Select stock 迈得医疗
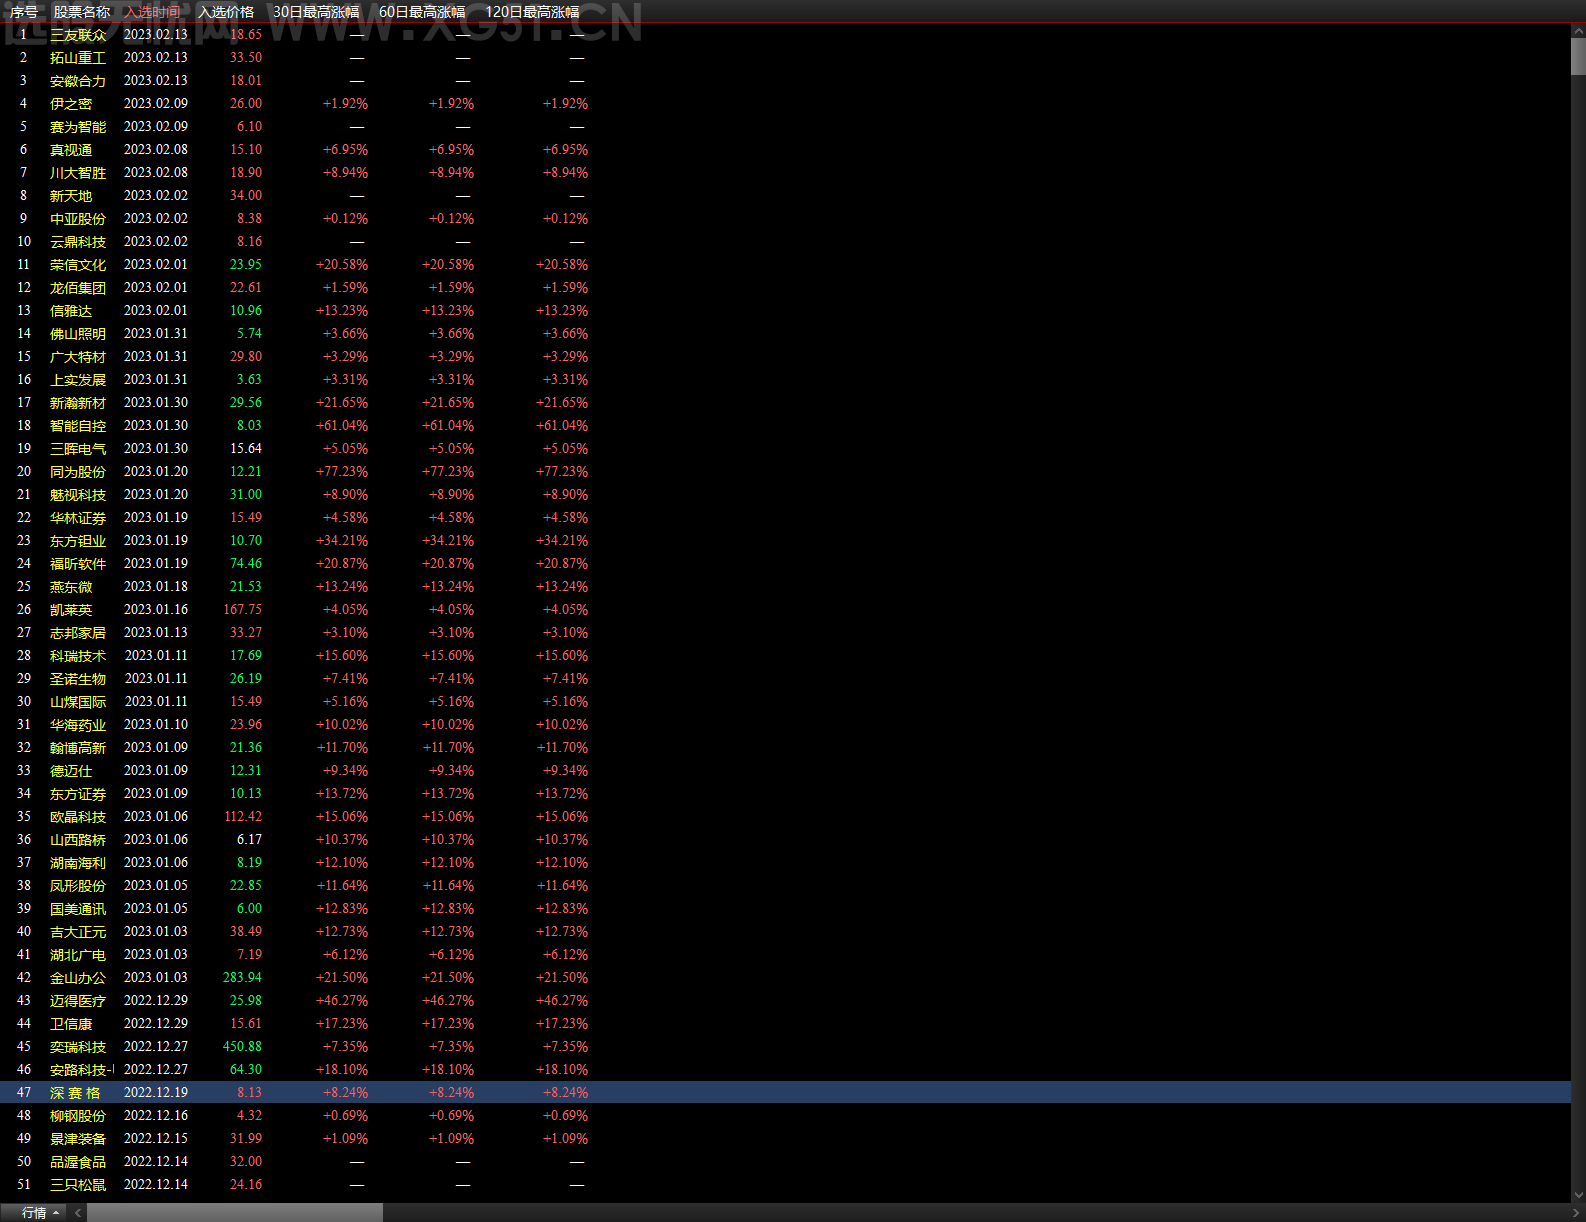The height and width of the screenshot is (1222, 1586). (78, 1001)
